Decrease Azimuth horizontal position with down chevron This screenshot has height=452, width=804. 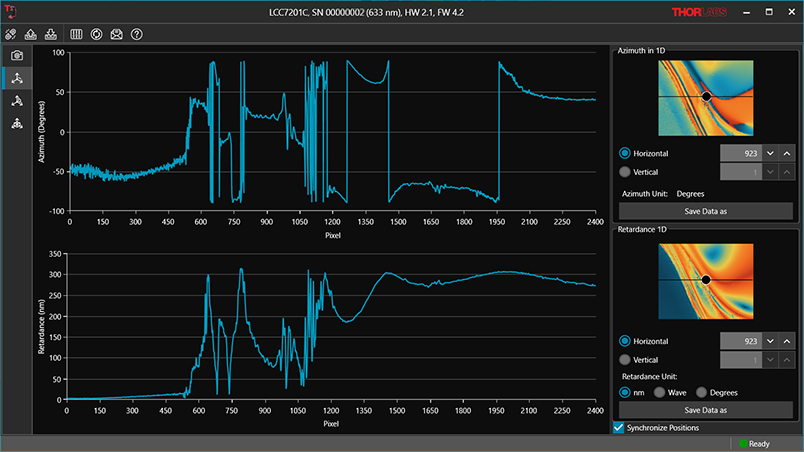pos(770,153)
